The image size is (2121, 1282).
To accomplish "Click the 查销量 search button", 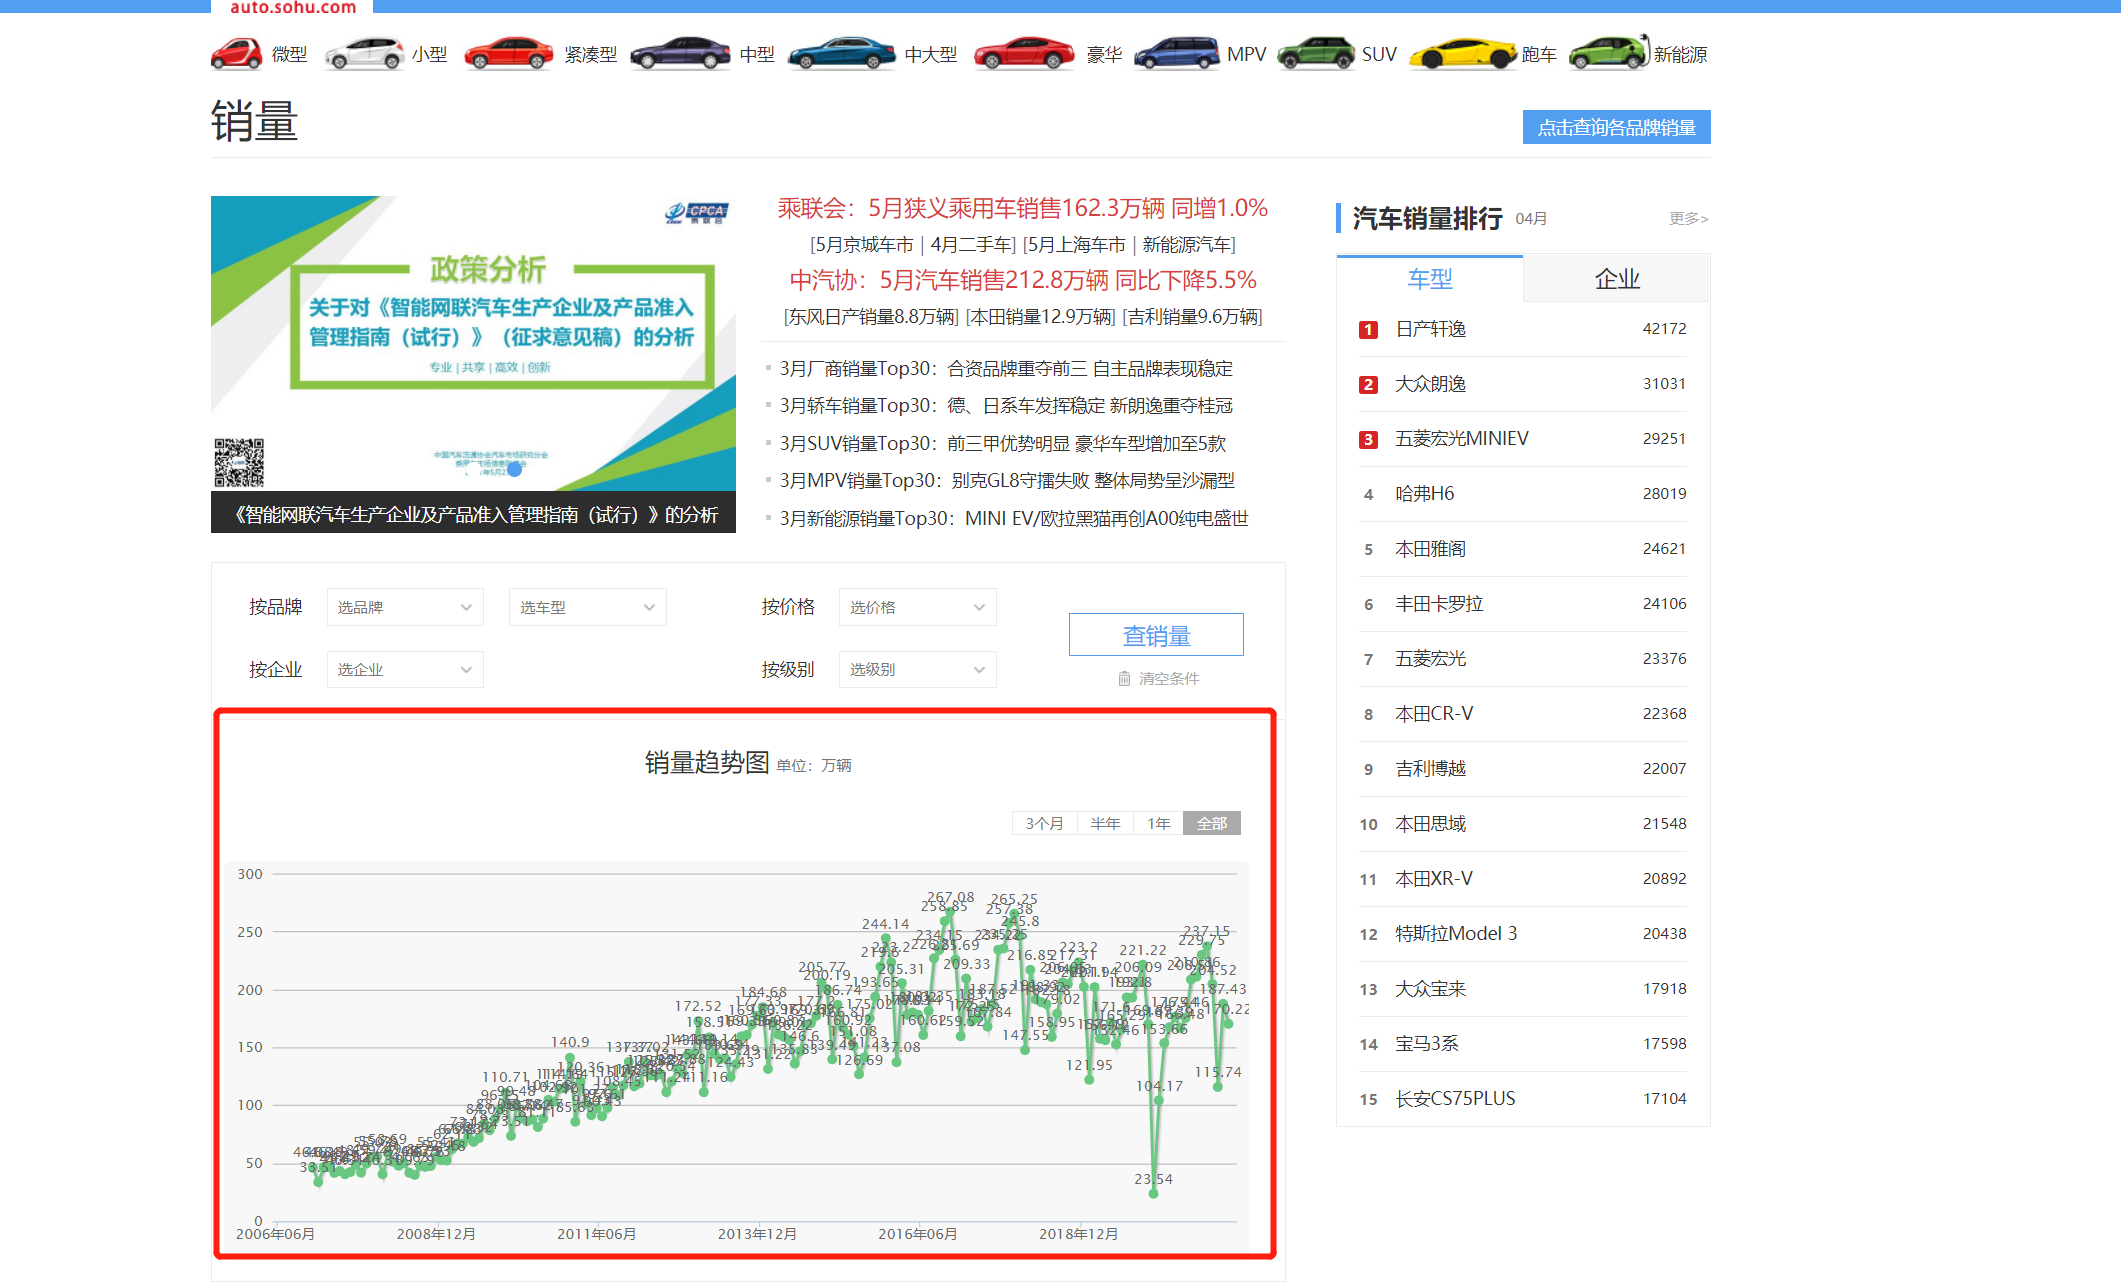I will 1156,635.
